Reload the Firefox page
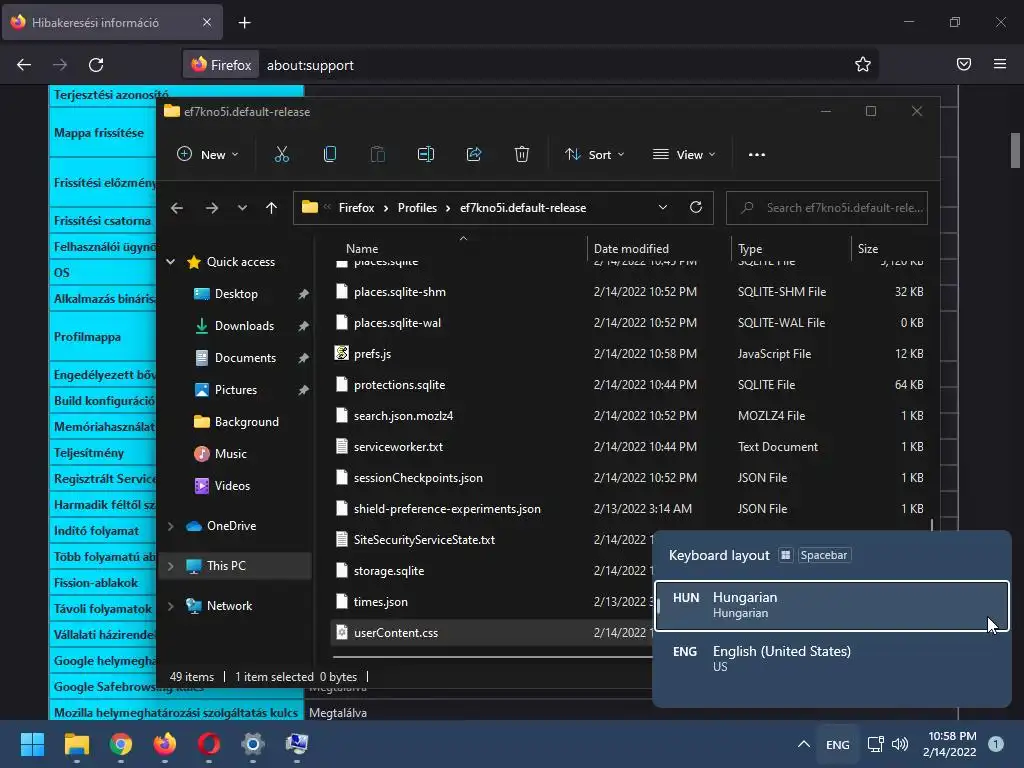1024x768 pixels. 96,65
